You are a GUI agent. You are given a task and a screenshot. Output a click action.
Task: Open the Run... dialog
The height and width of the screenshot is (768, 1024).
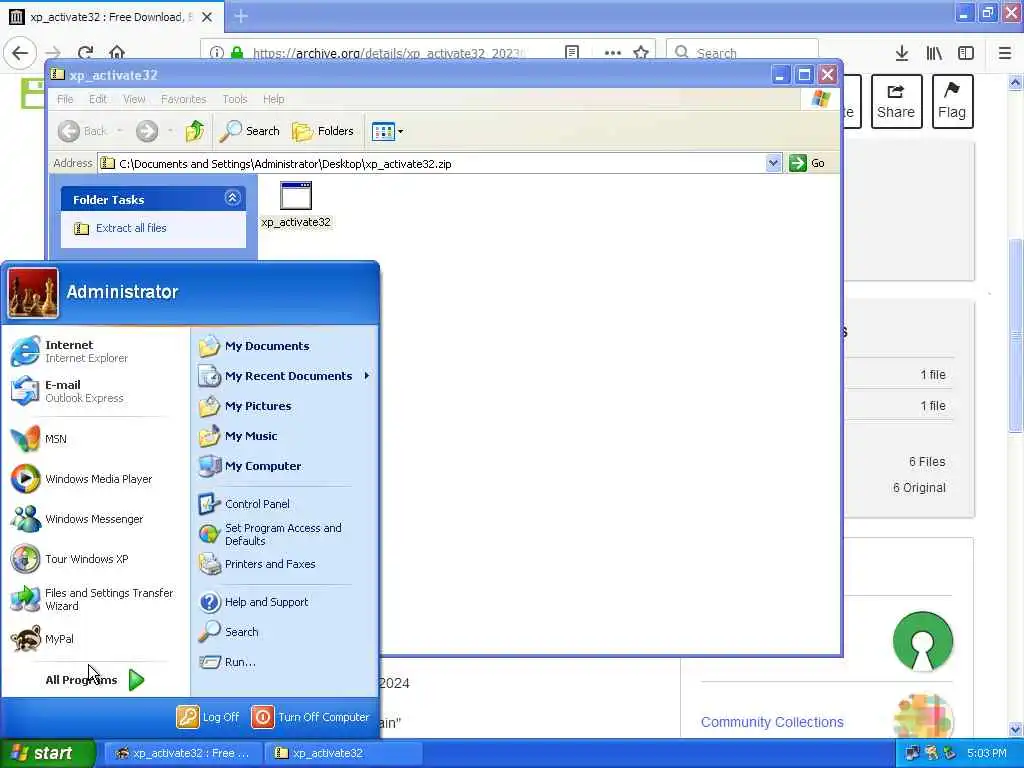pos(227,662)
